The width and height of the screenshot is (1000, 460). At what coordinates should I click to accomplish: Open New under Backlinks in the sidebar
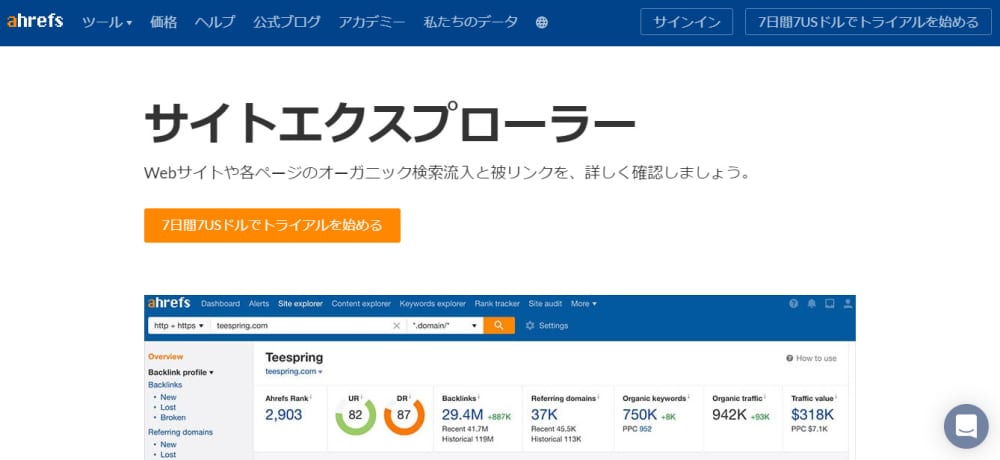click(x=168, y=397)
